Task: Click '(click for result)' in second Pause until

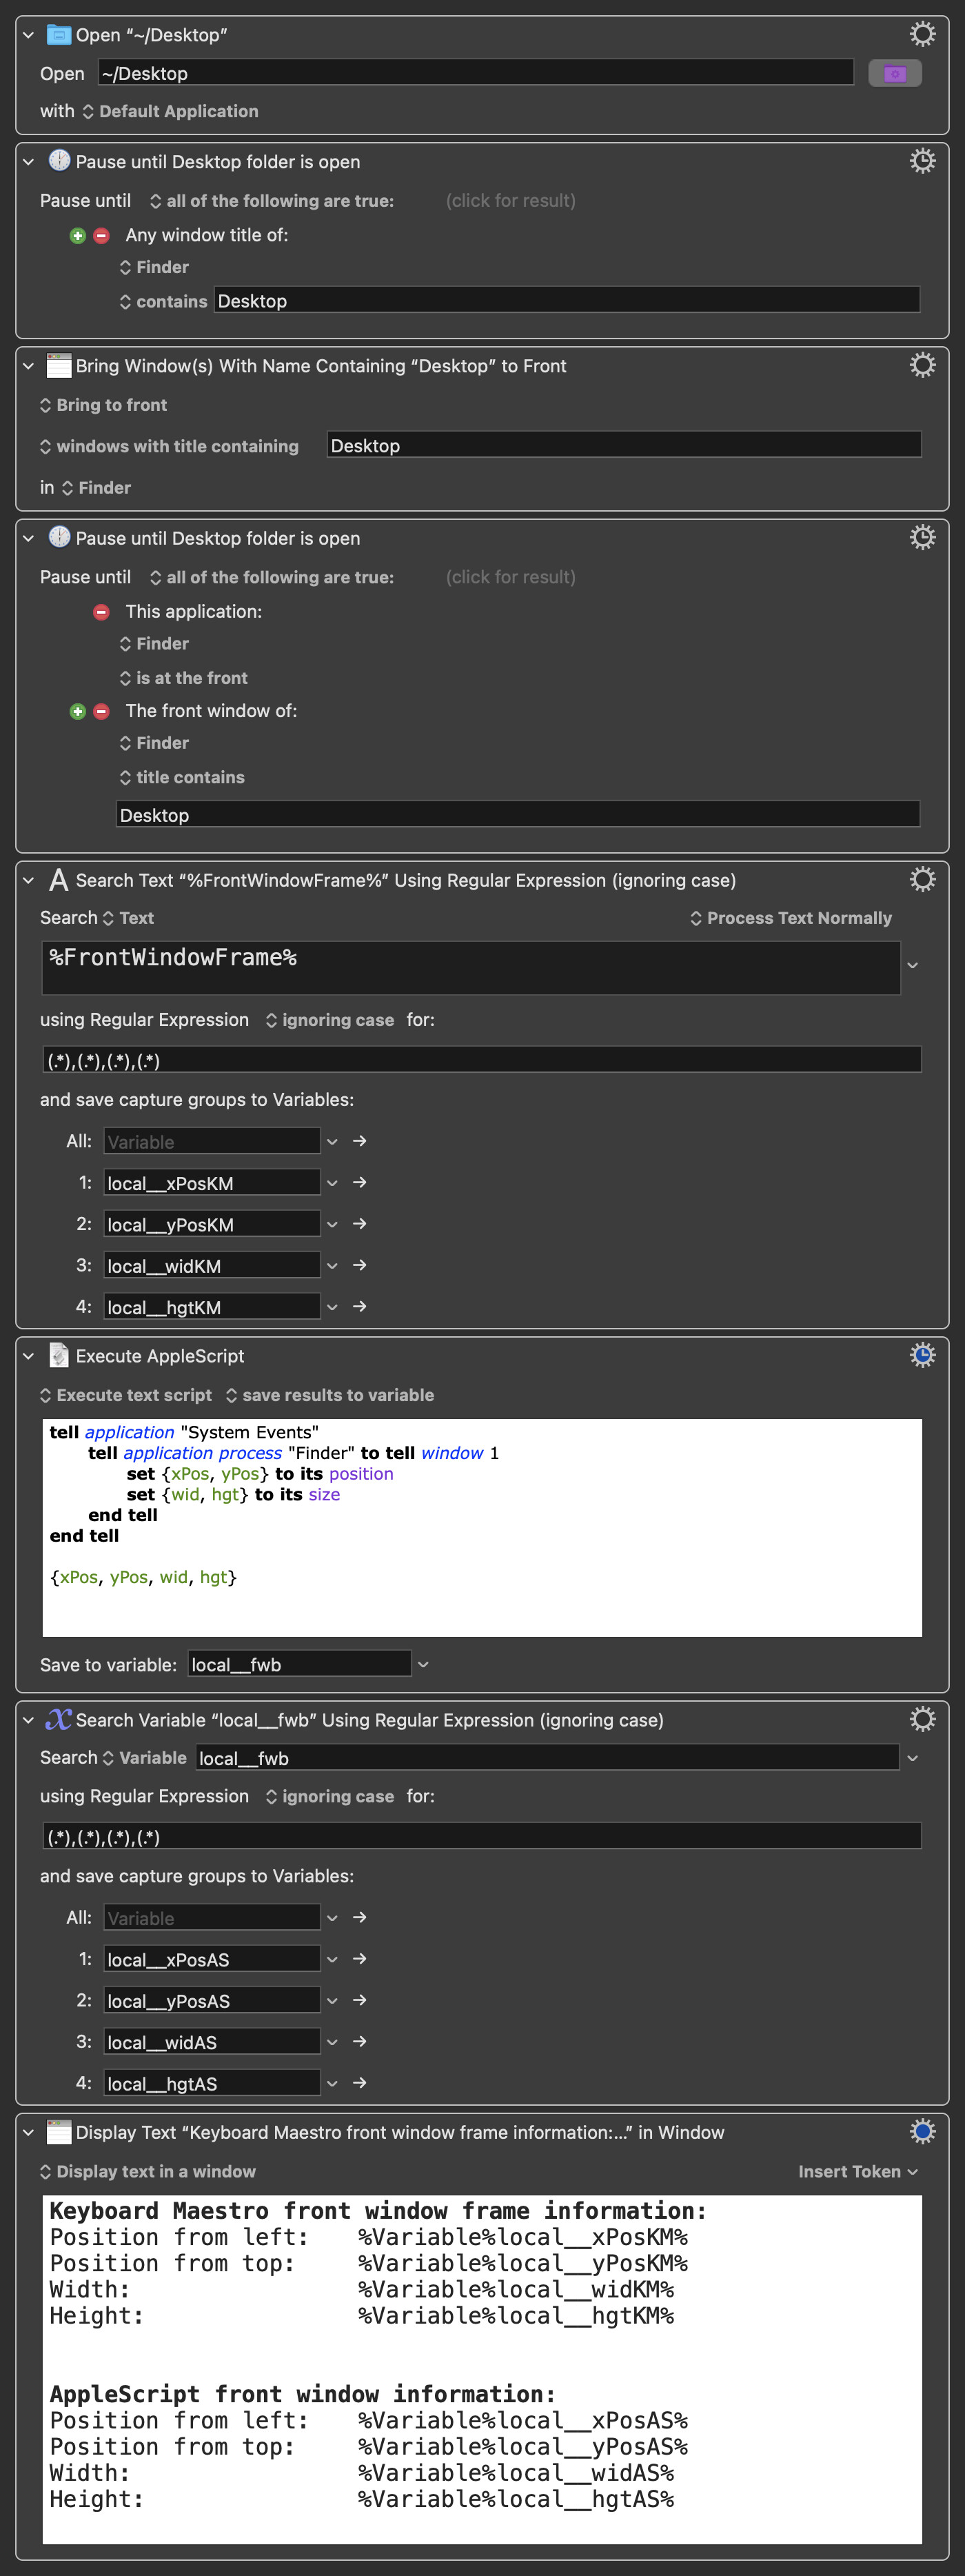Action: pyautogui.click(x=510, y=577)
